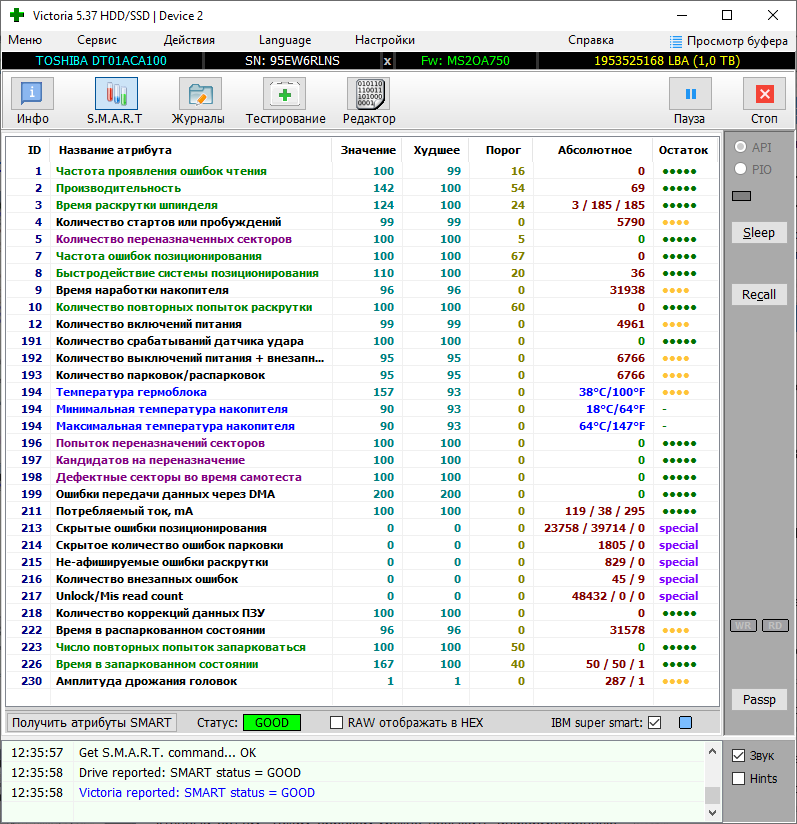Enable RAW отображать в HEX checkbox
This screenshot has height=824, width=797.
pos(337,723)
